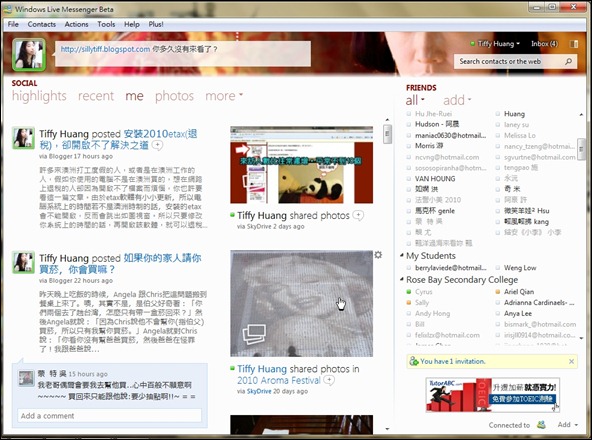Select contact Anya Lee

point(518,313)
